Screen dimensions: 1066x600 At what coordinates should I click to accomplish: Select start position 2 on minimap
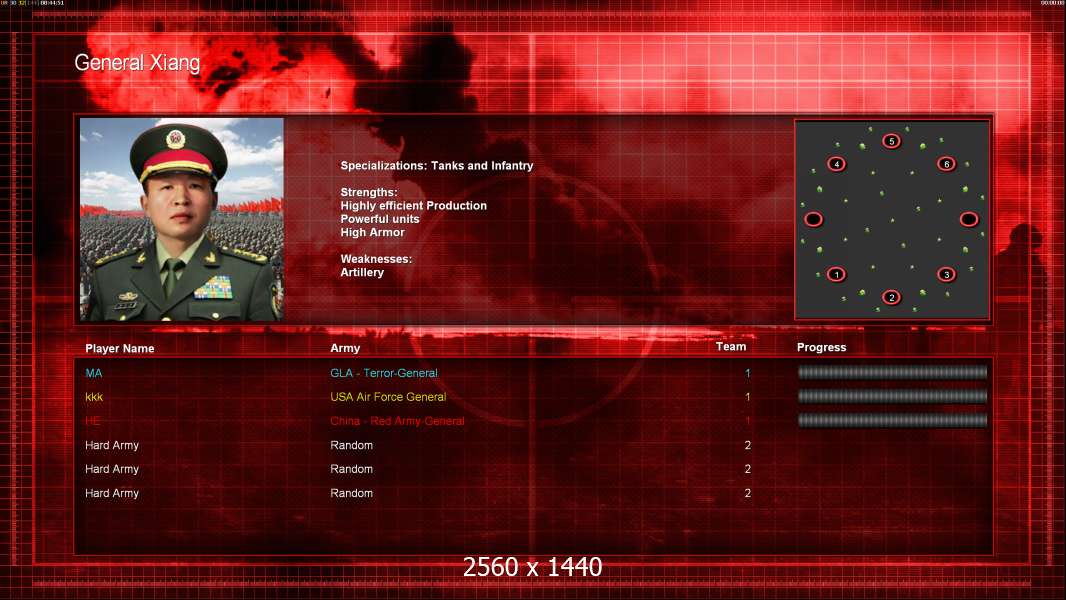(x=891, y=298)
